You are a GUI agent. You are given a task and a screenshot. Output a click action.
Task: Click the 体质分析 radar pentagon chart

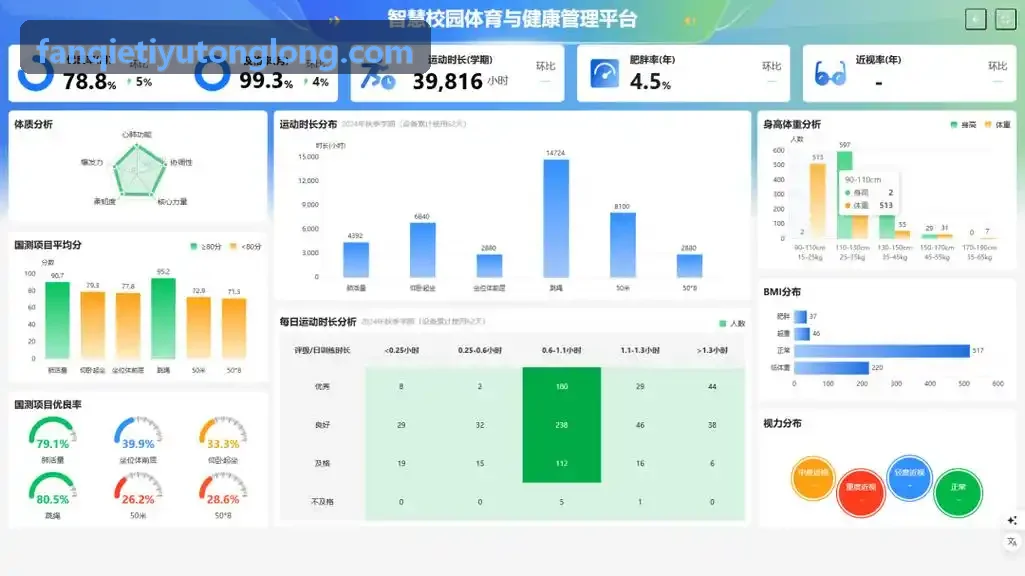pos(137,171)
